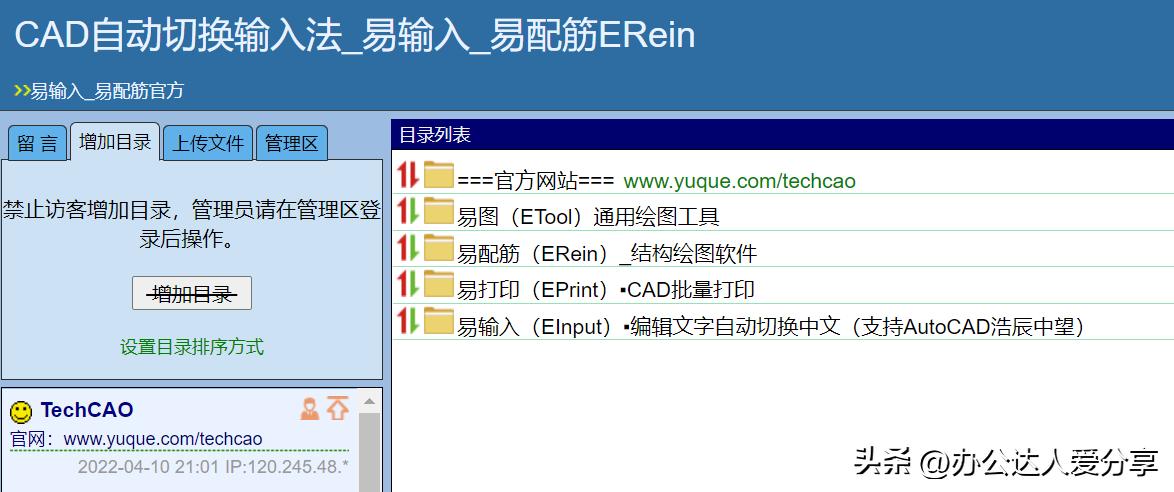Click sort arrows icon beside 易打印 EPrint row
Screen dimensions: 1174x492
tap(408, 284)
